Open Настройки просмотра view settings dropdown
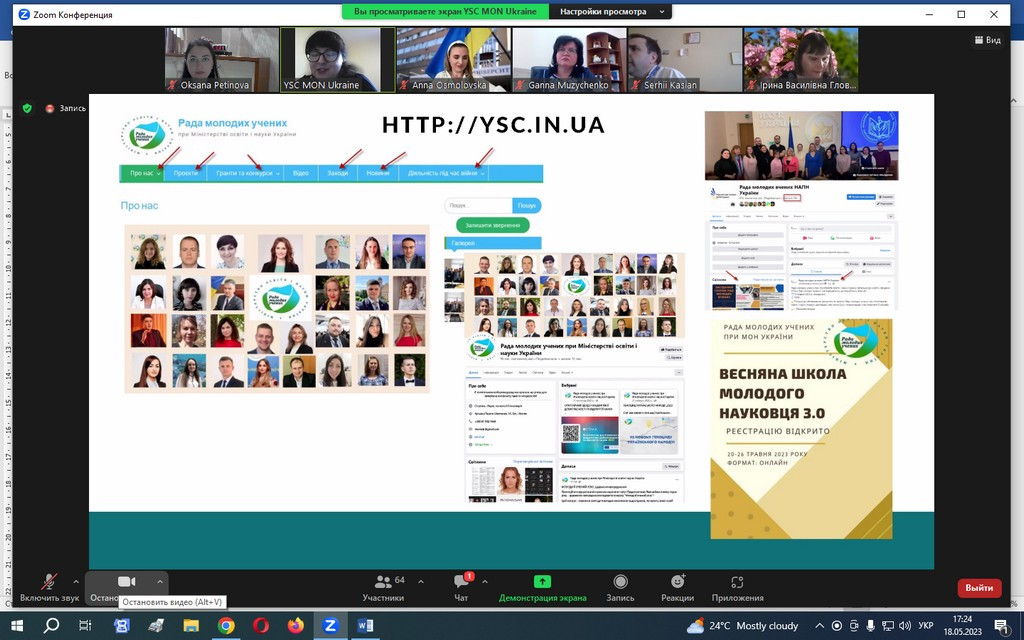The image size is (1024, 640). [610, 12]
